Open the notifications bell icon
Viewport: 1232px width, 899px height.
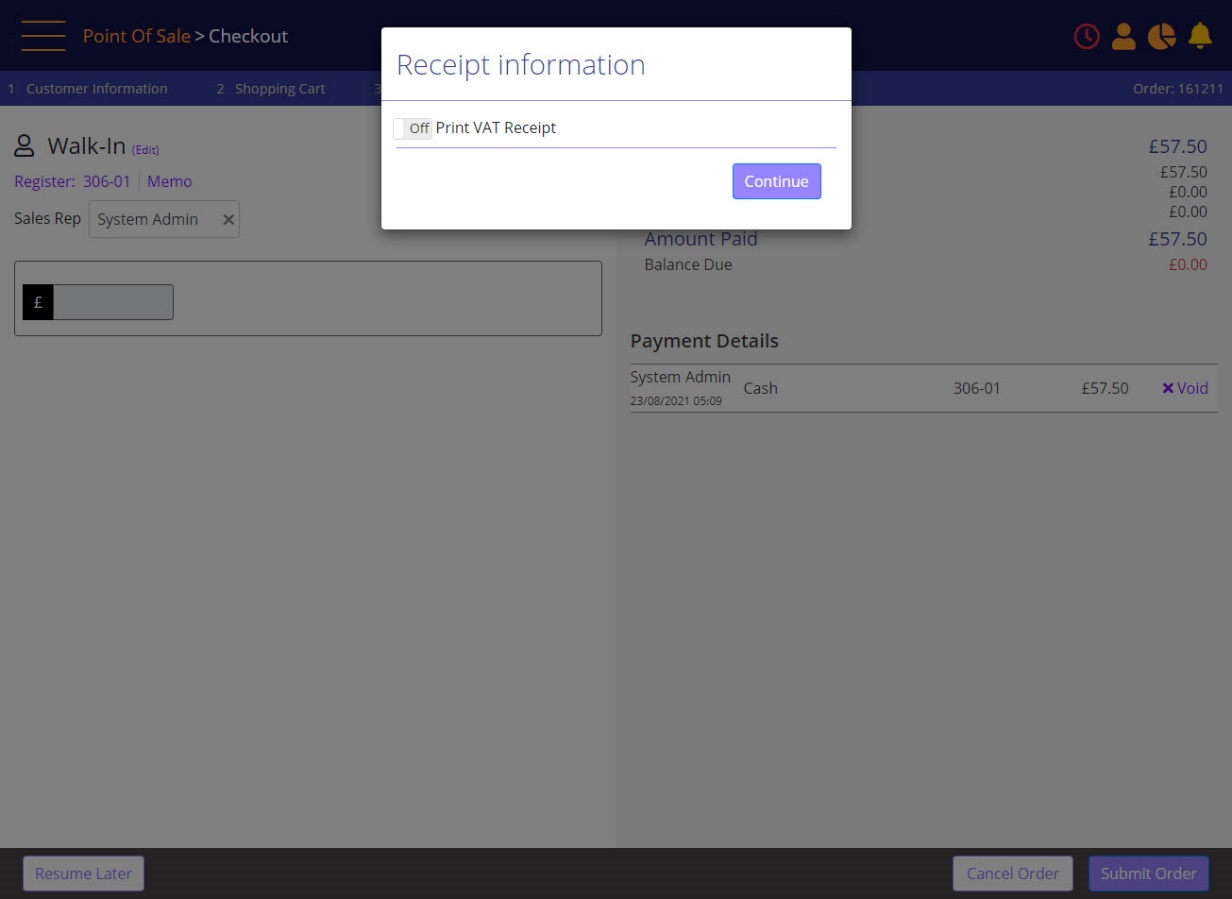1200,36
